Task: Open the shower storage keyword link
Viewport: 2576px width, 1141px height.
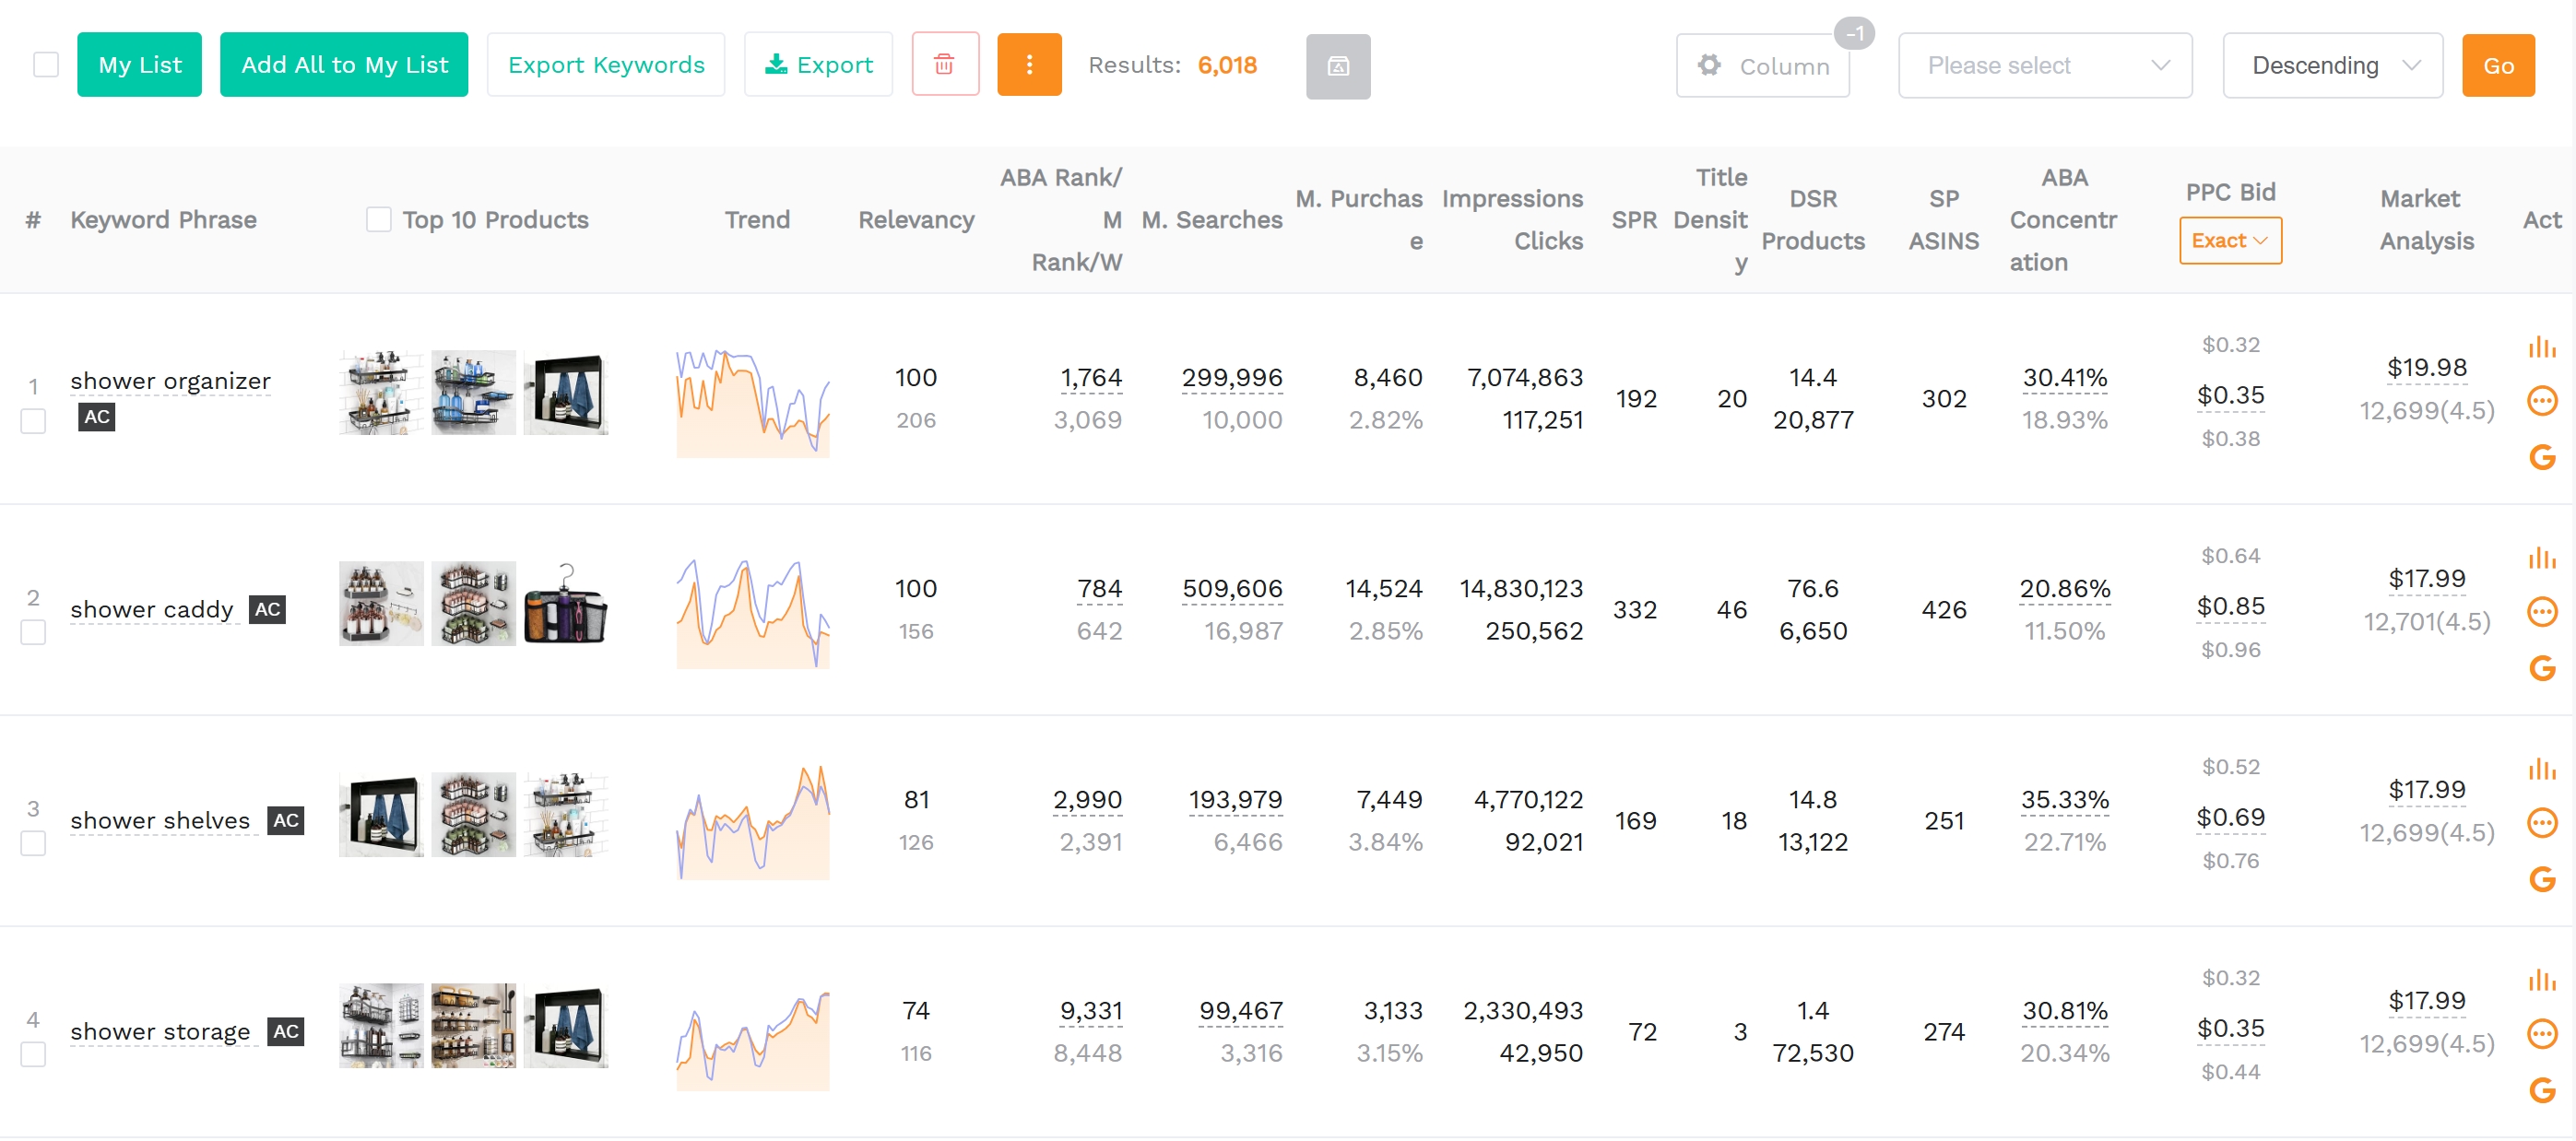Action: (x=160, y=1031)
